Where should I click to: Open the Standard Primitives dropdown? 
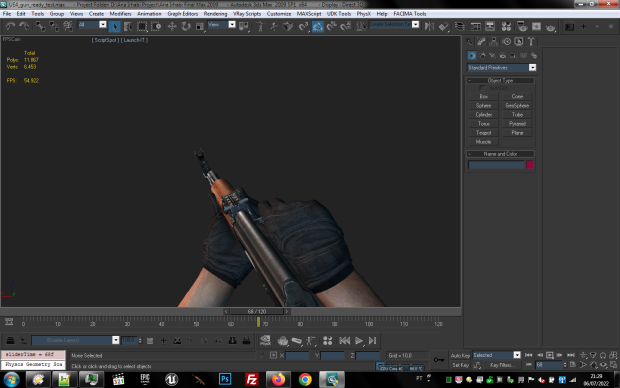pos(501,68)
